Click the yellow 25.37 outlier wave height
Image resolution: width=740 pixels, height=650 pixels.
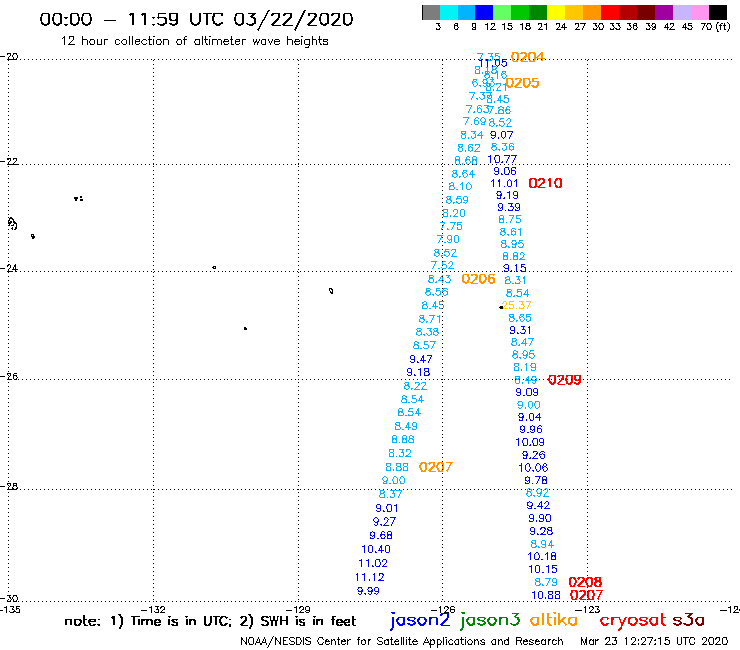click(x=516, y=305)
